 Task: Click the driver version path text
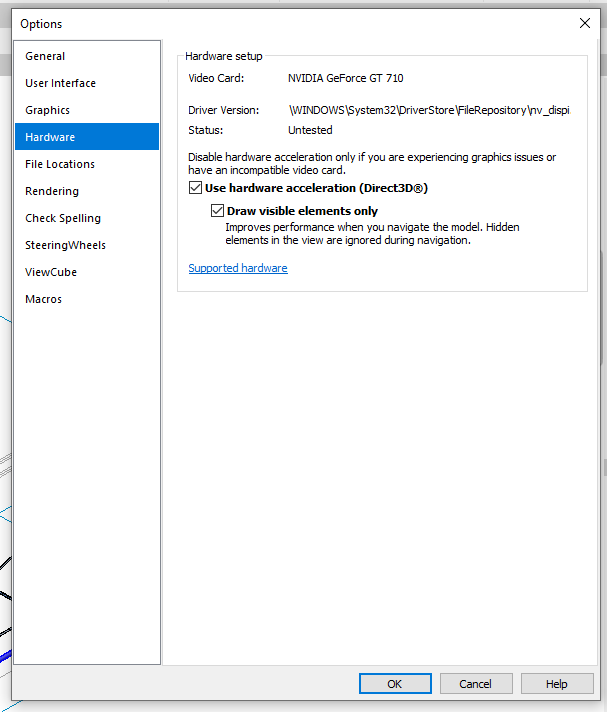429,110
